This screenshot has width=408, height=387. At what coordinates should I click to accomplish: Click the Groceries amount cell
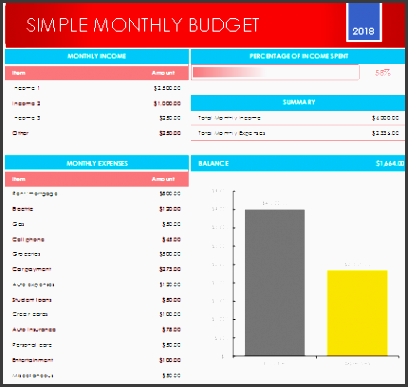[x=170, y=254]
